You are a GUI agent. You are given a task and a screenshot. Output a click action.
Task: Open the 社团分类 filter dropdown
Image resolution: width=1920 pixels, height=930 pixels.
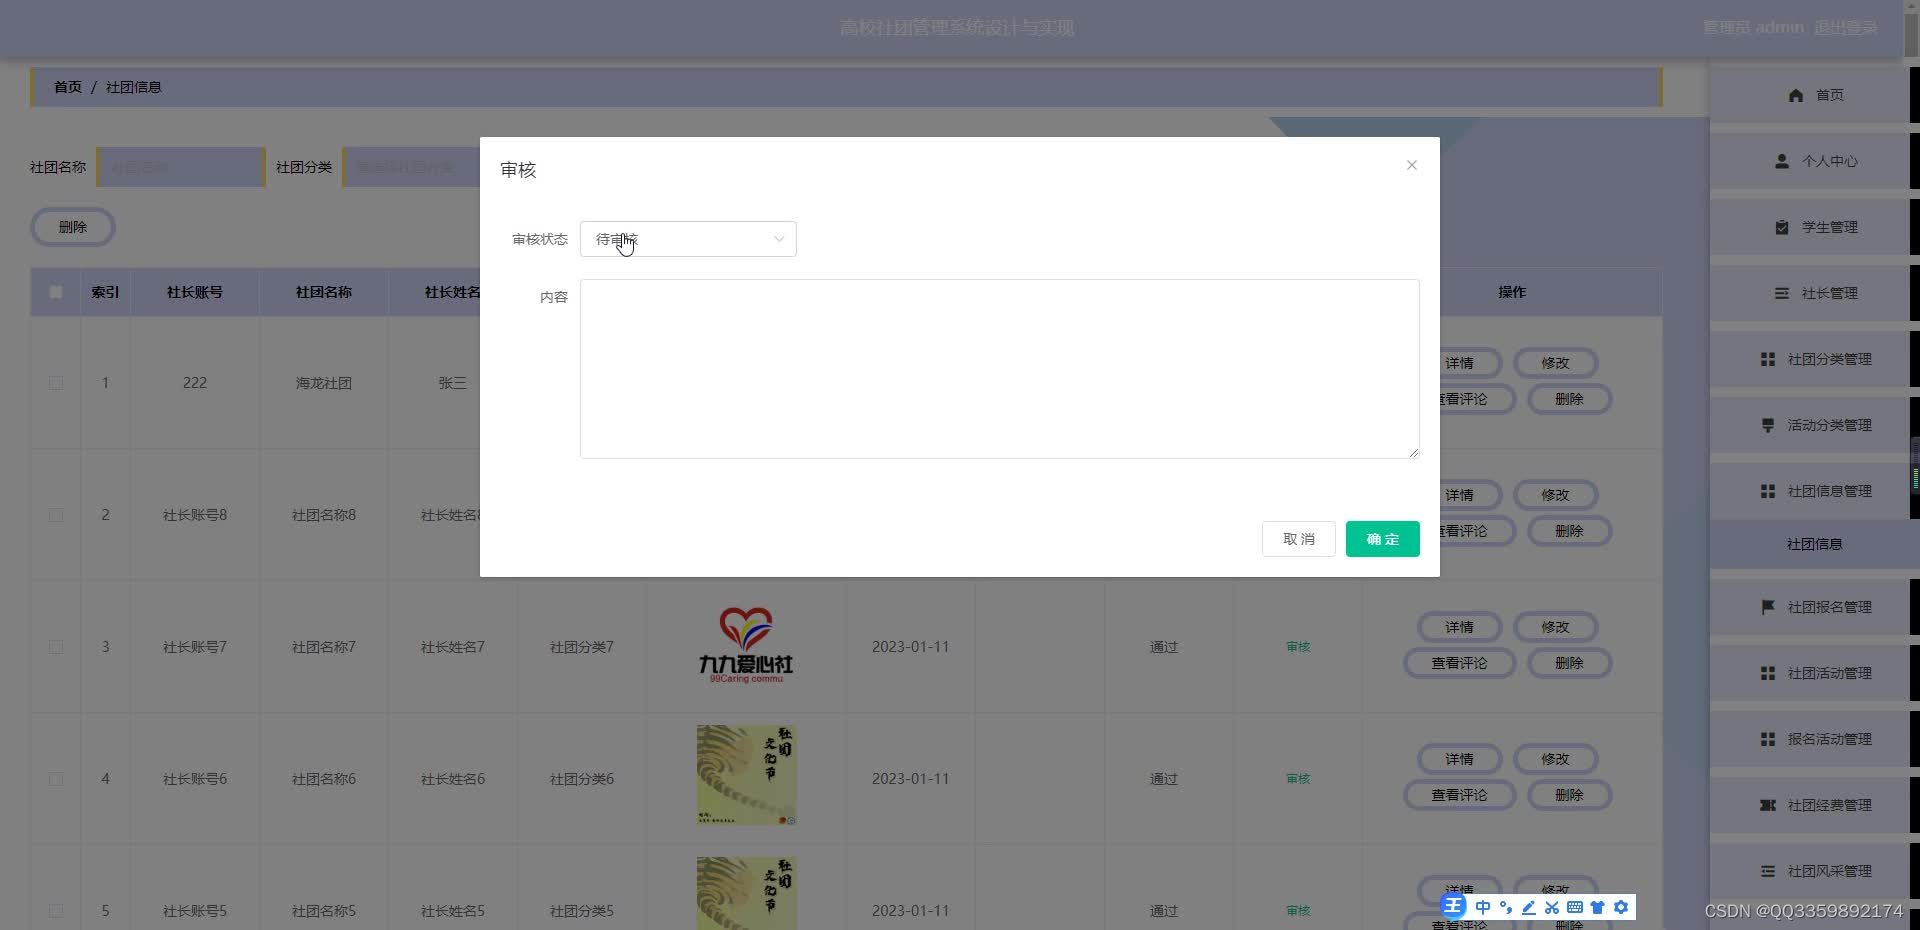(412, 167)
